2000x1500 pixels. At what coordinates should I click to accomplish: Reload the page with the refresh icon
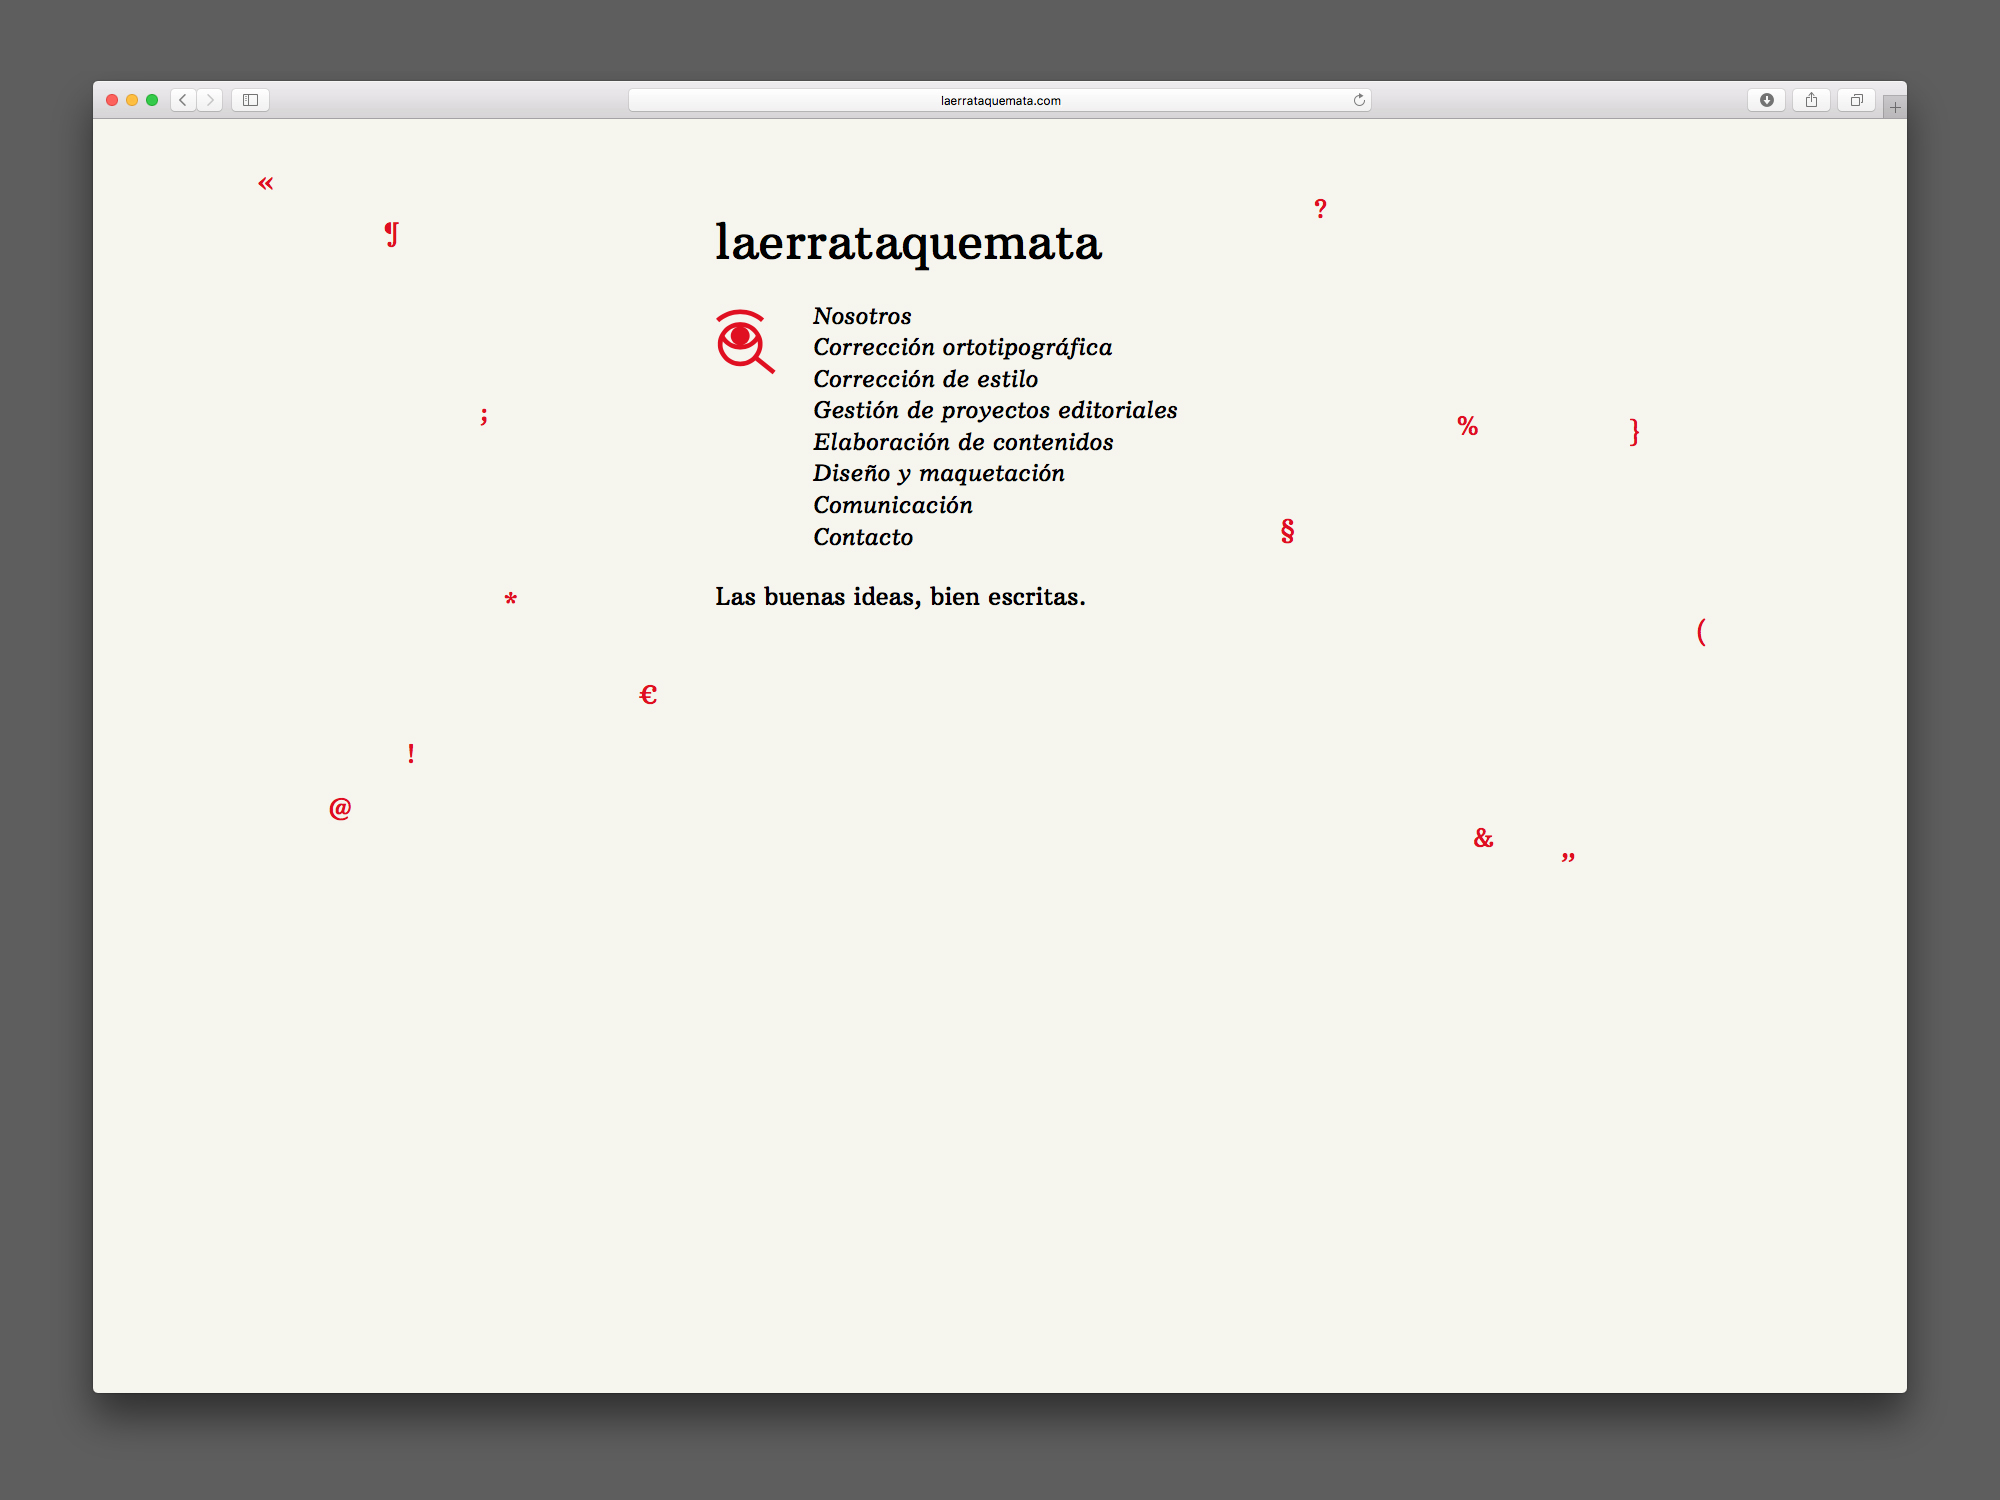point(1359,100)
